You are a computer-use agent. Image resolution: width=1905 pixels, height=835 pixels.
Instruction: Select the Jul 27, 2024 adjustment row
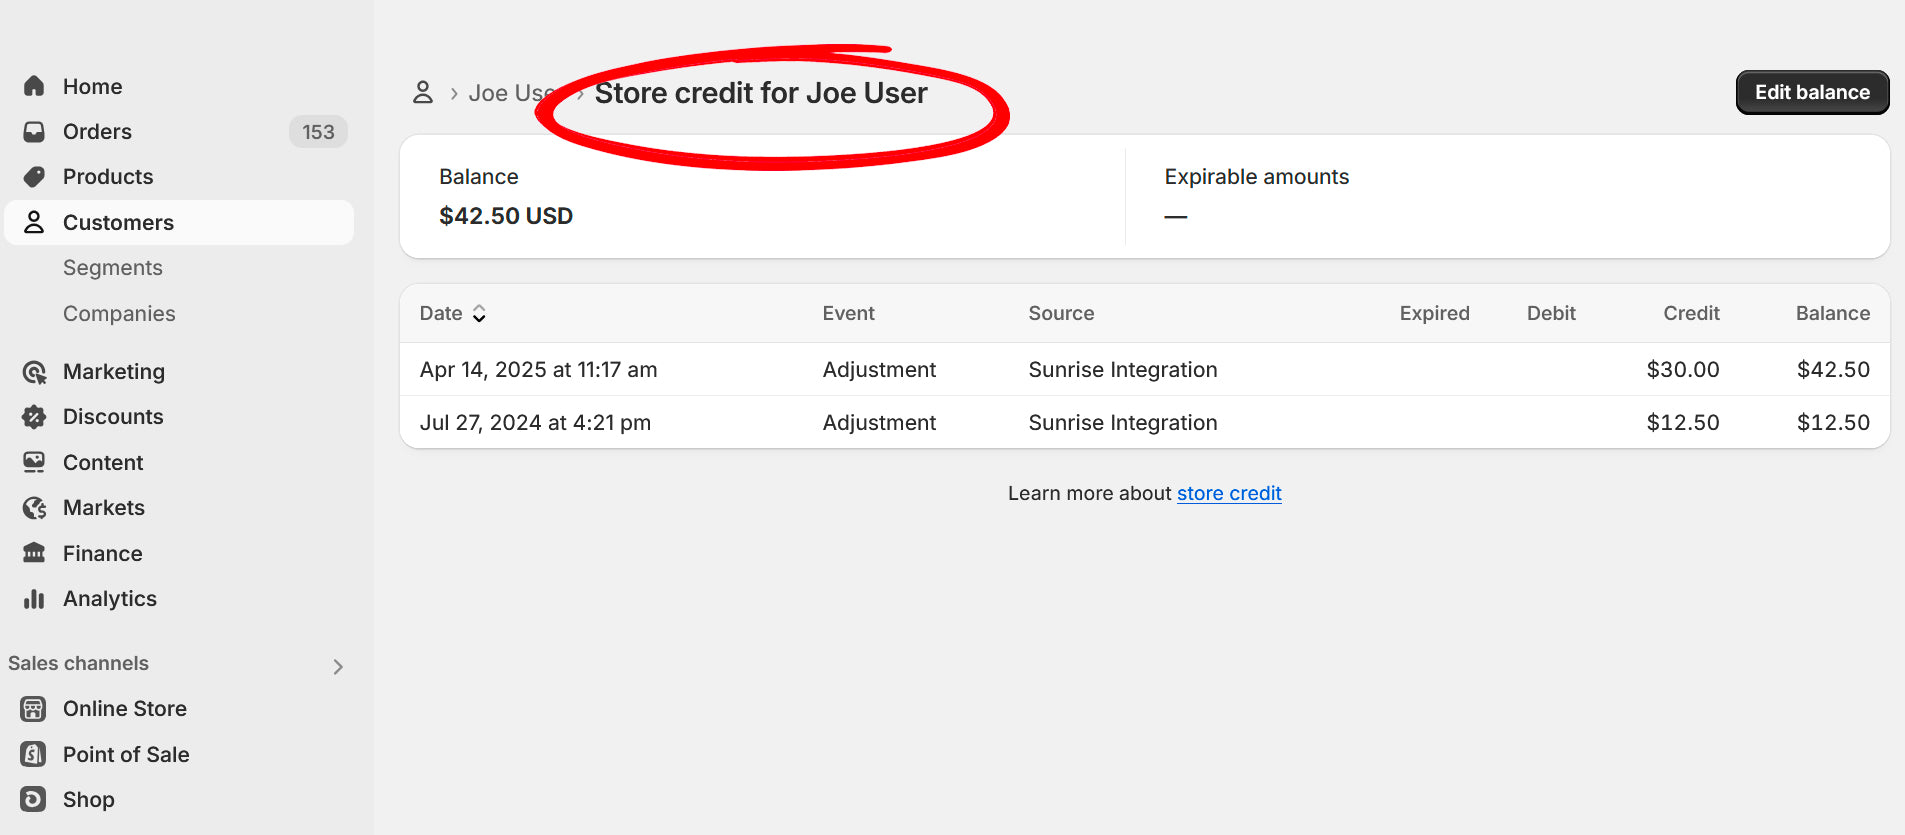click(x=1144, y=423)
